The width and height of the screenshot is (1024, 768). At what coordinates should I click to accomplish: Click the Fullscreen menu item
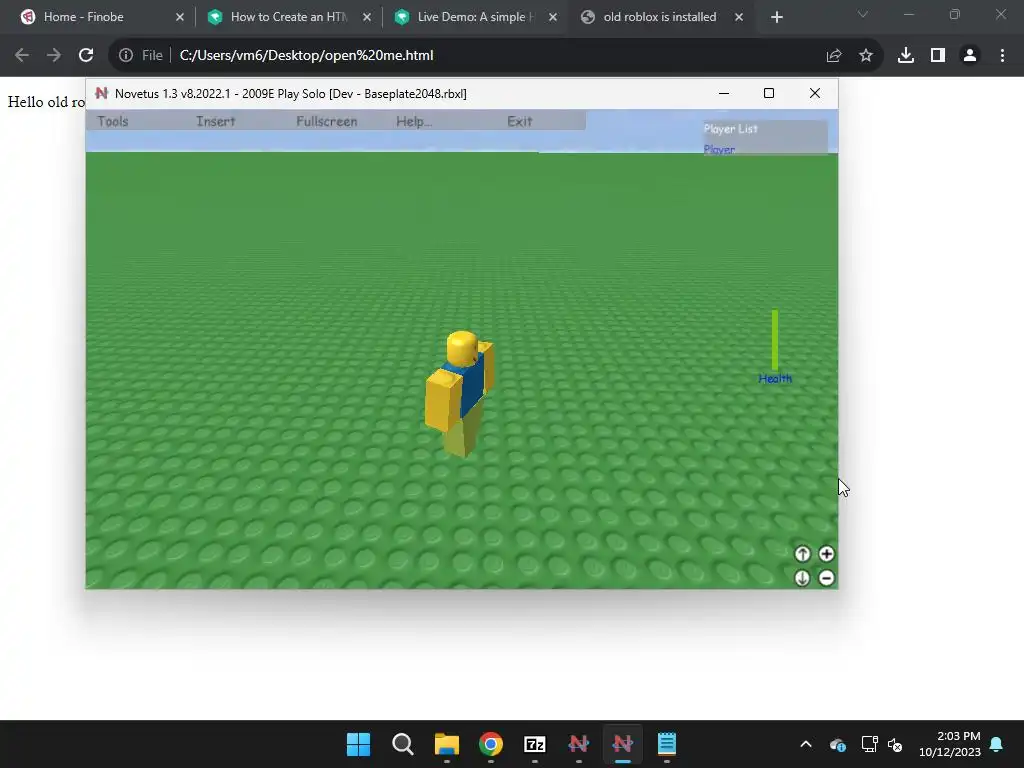[327, 121]
